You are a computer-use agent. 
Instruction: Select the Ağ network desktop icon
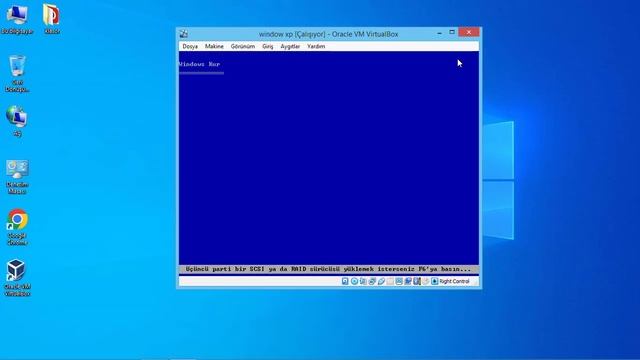tap(17, 121)
